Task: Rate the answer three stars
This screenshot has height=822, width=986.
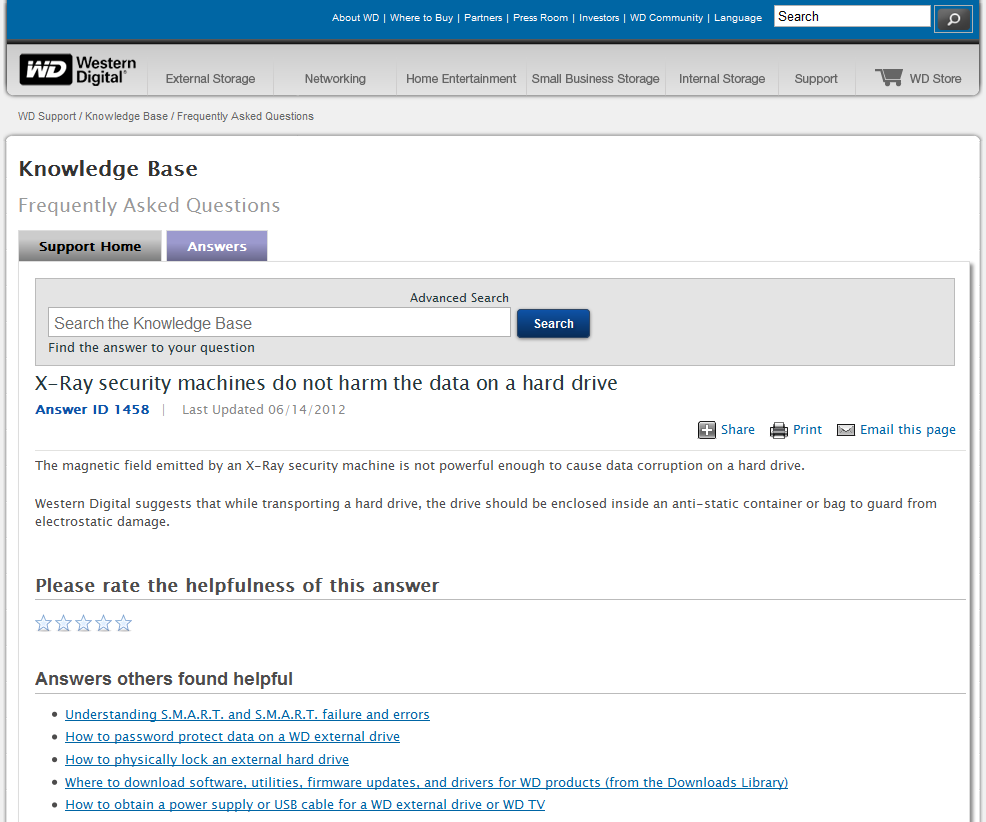Action: click(x=84, y=623)
